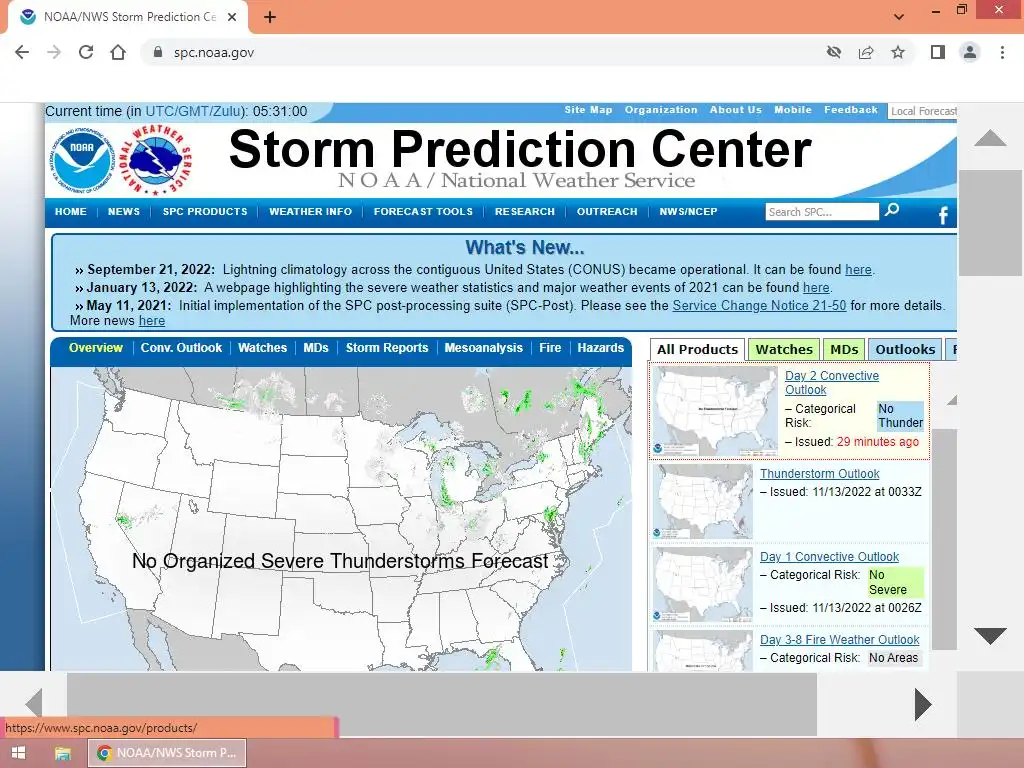Click horizontal scroll-right arrow
Viewport: 1024px width, 768px height.
click(x=922, y=704)
